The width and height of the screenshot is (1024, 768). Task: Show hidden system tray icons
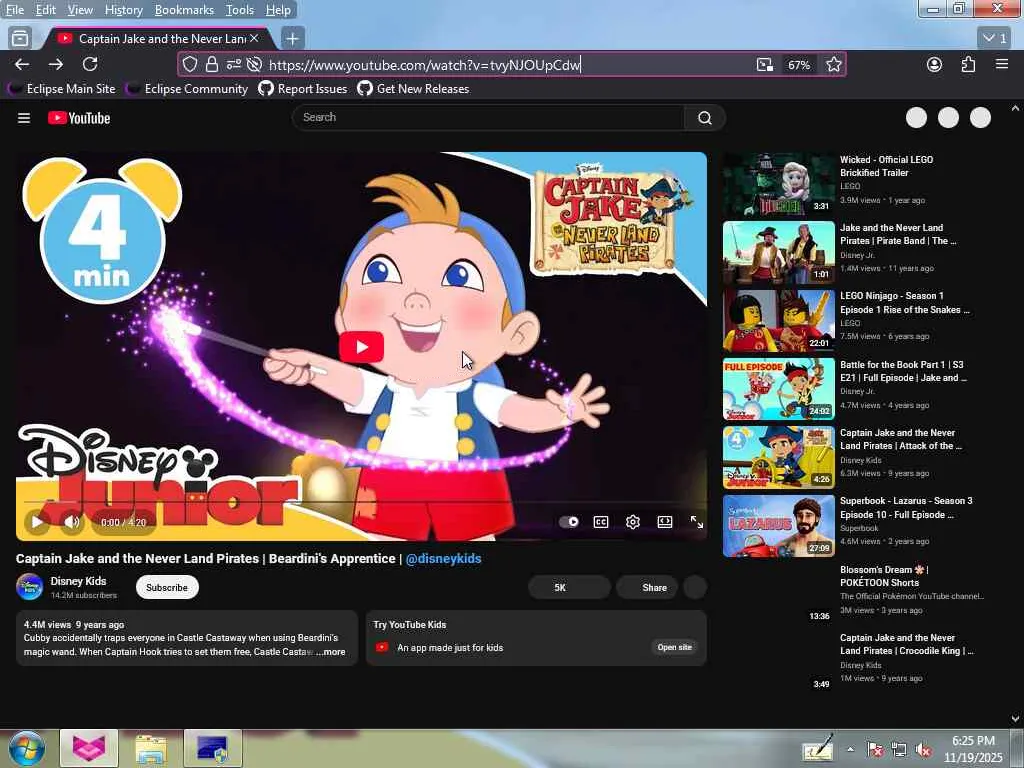coord(850,749)
